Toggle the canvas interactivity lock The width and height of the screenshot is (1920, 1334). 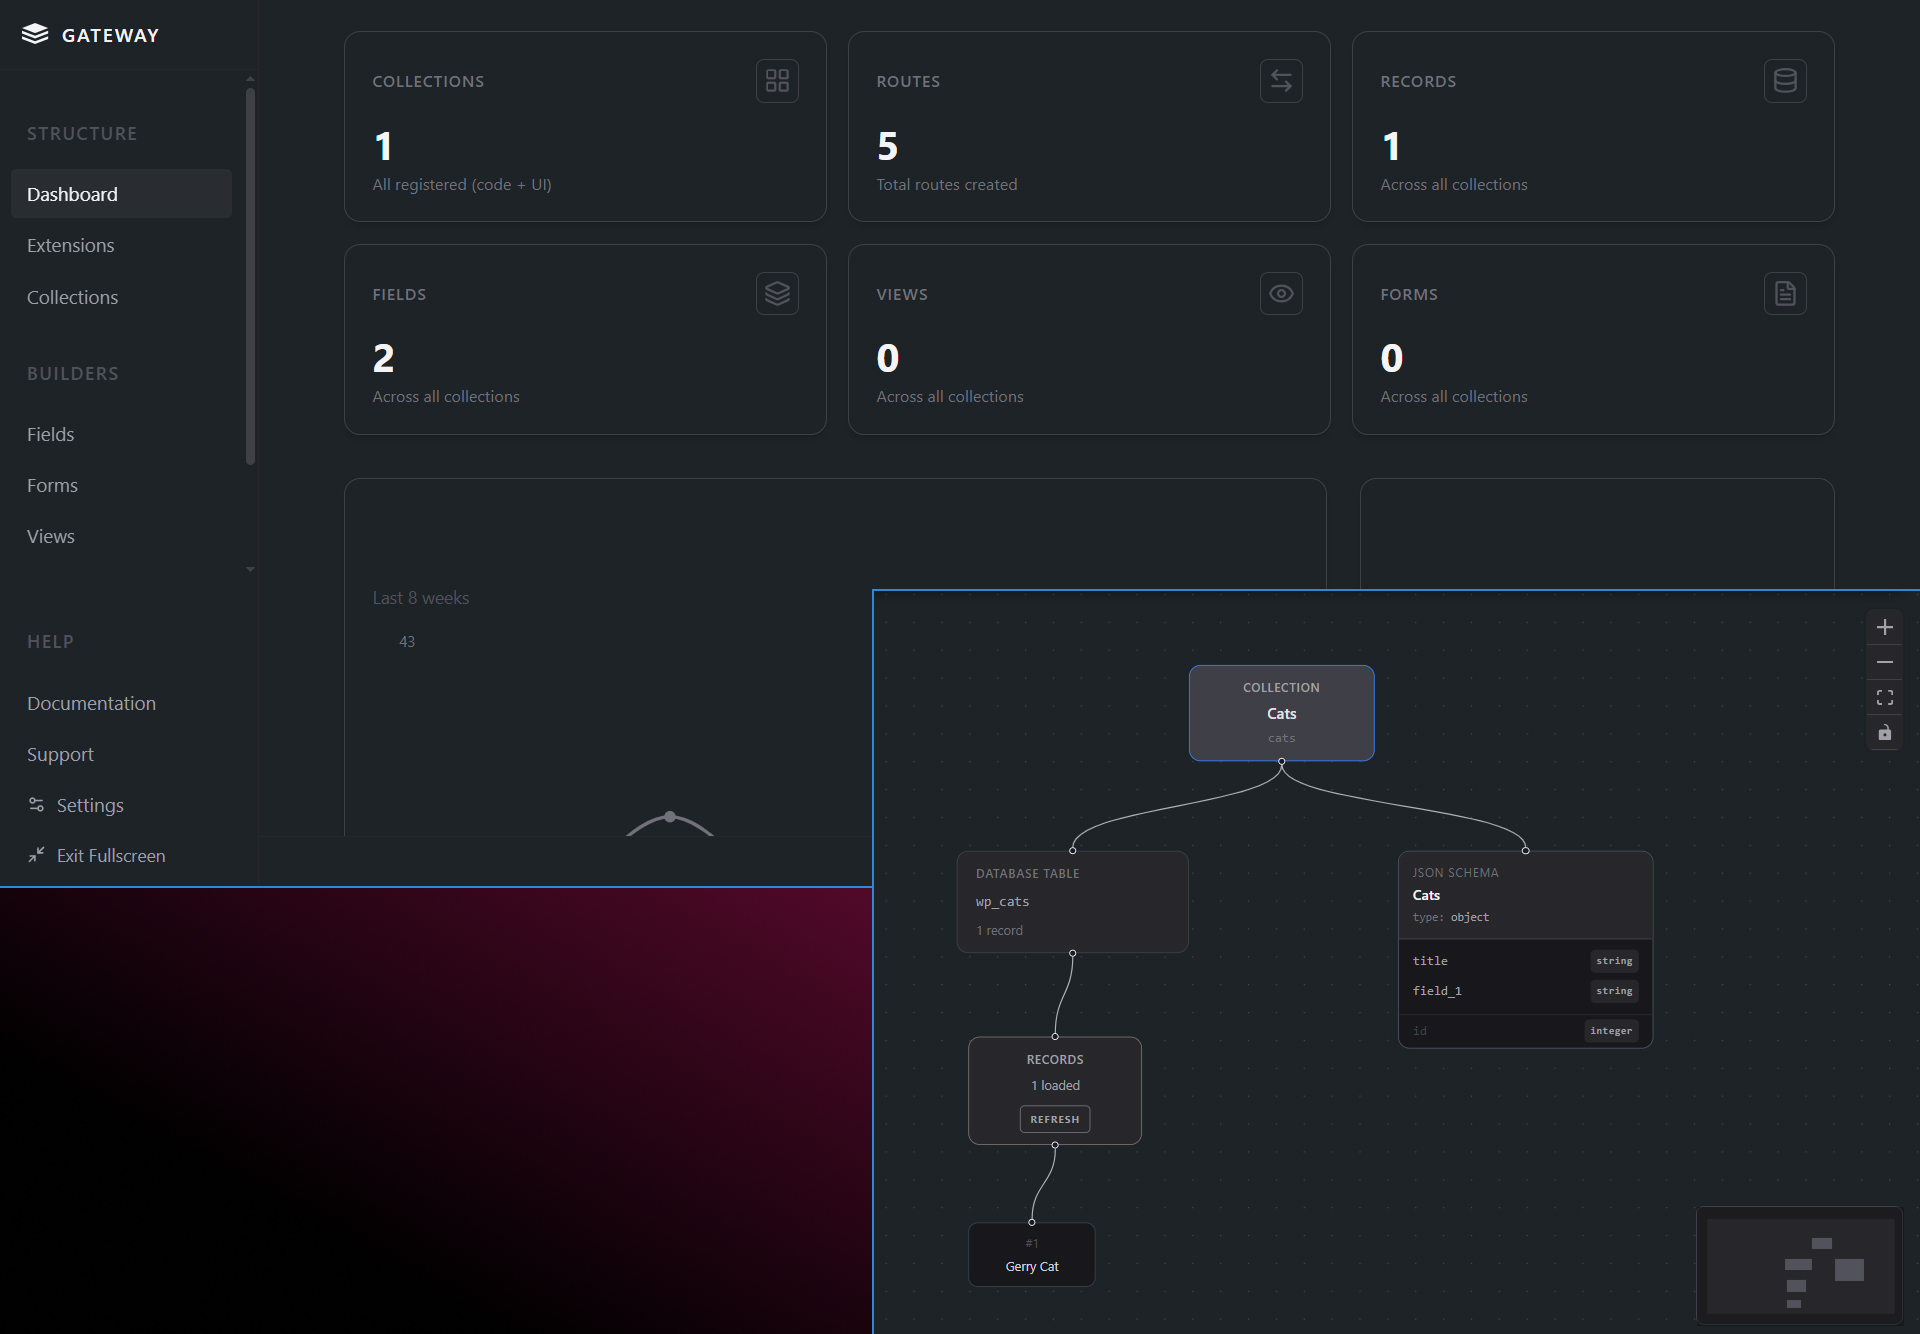point(1884,733)
